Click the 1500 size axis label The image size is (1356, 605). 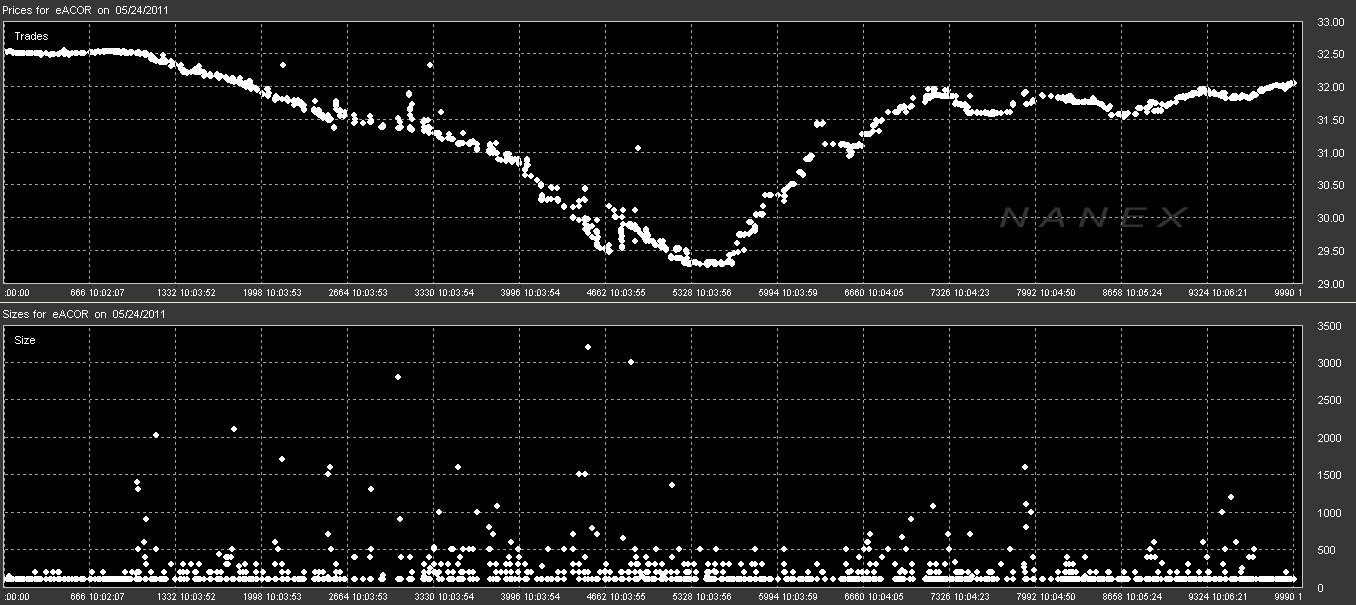pos(1331,476)
